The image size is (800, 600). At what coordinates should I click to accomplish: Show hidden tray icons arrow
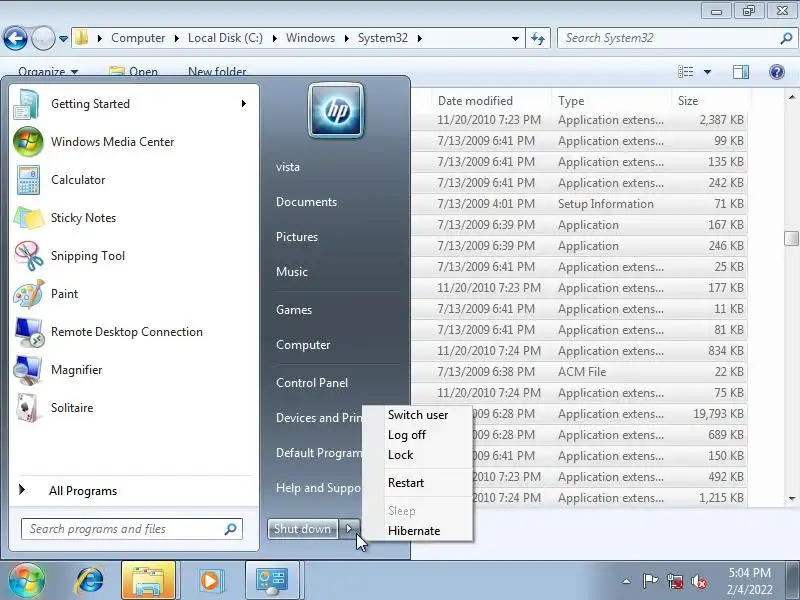627,581
